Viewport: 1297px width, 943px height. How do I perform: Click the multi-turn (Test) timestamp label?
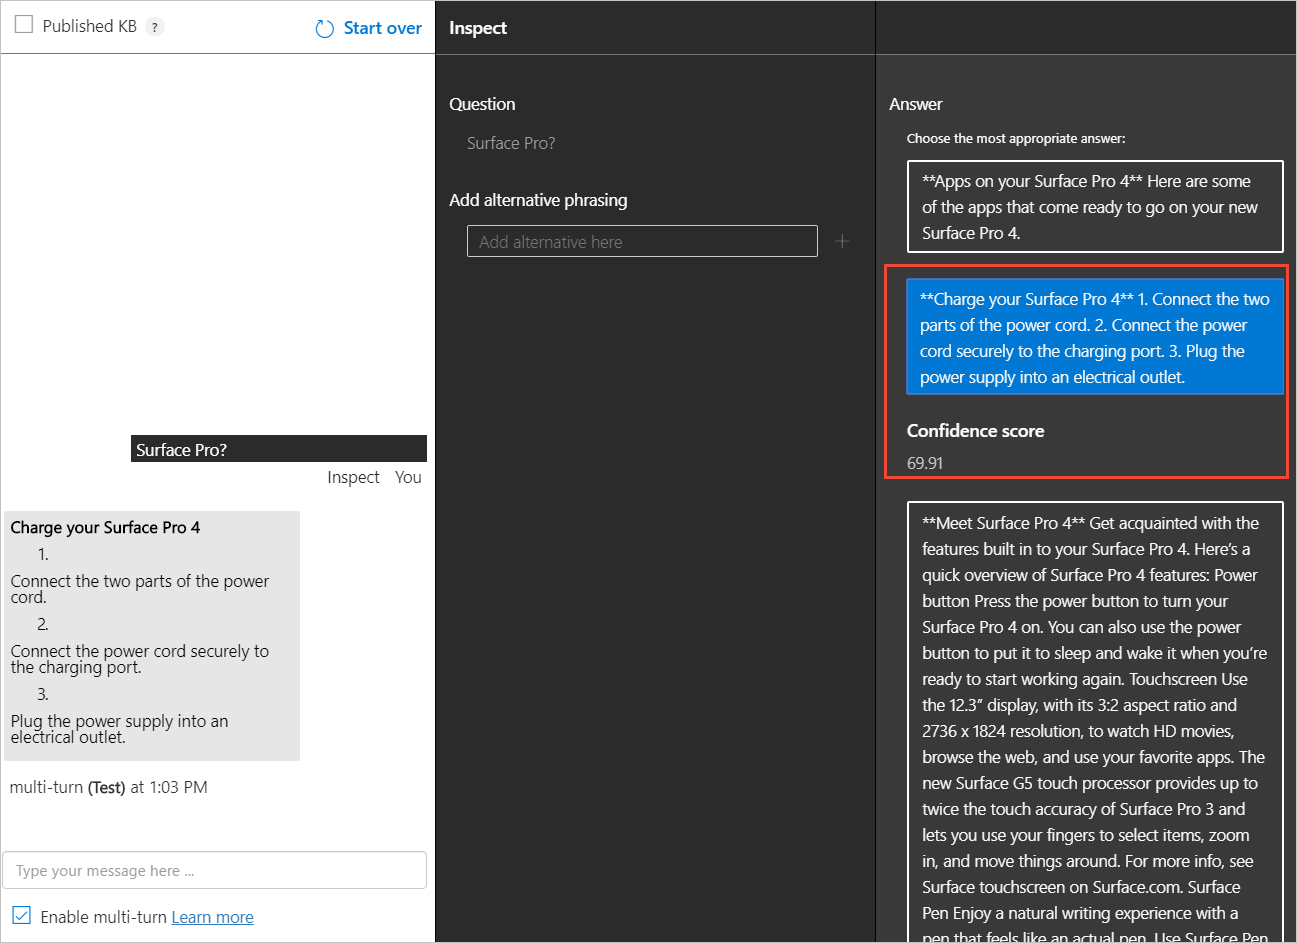click(x=109, y=787)
